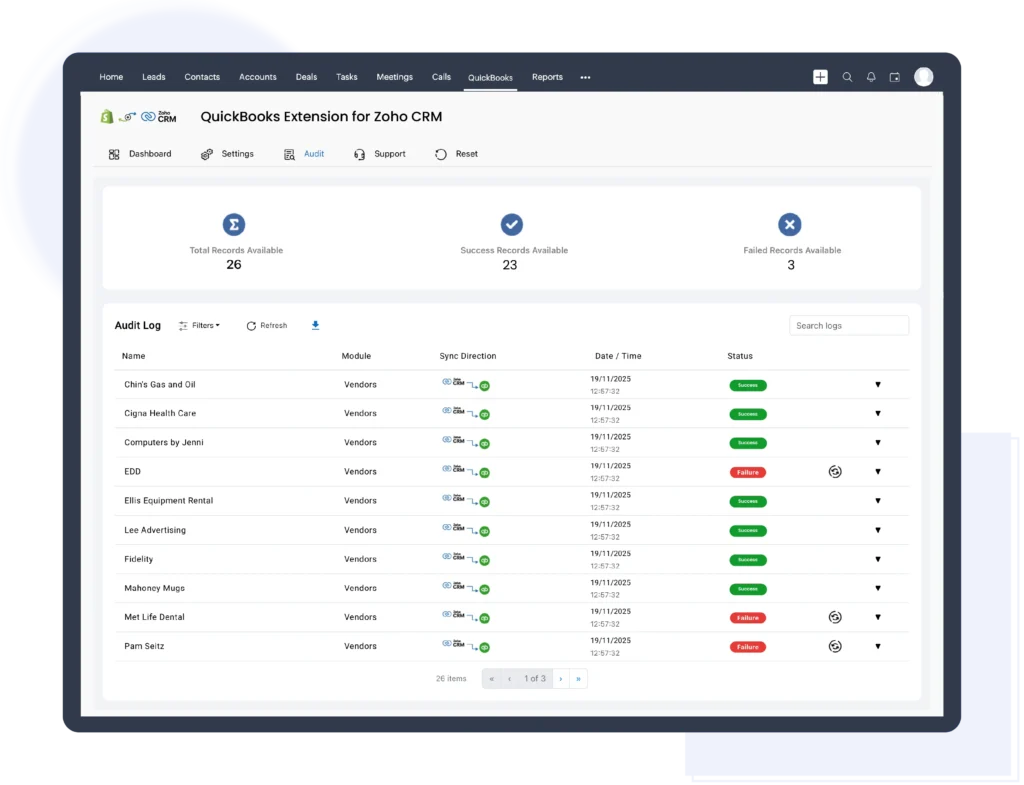Image resolution: width=1024 pixels, height=785 pixels.
Task: Switch to the QuickBooks tab
Action: [x=490, y=76]
